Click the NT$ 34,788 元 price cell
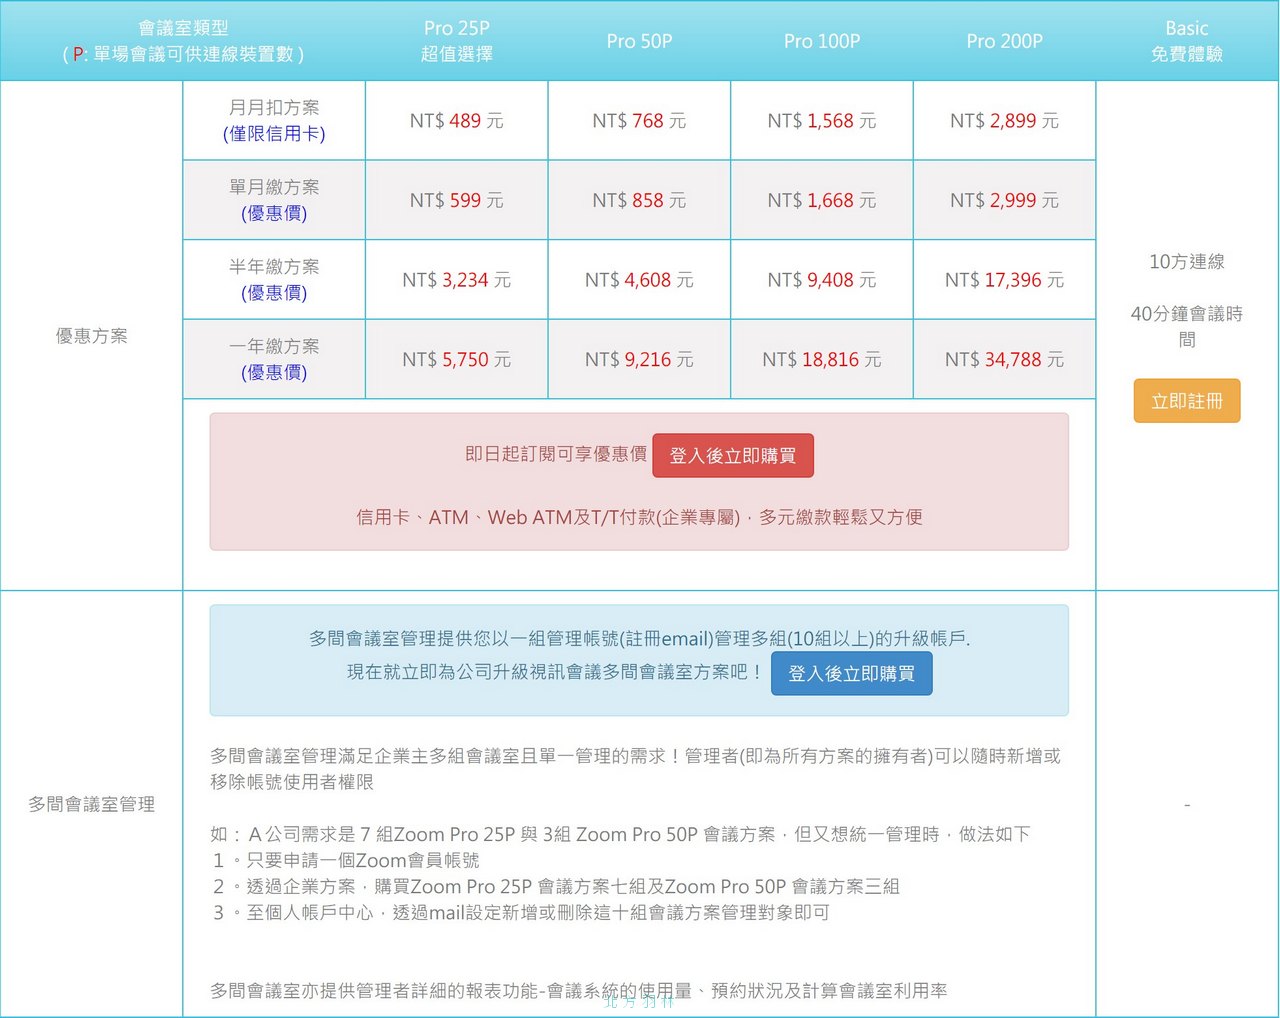Image resolution: width=1280 pixels, height=1018 pixels. coord(1004,359)
